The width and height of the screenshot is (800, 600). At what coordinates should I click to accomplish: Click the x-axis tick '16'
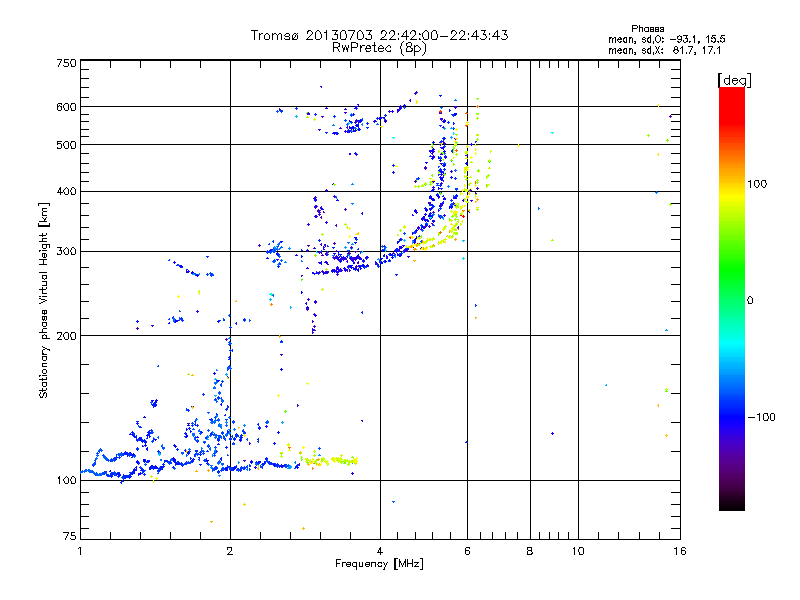[680, 551]
